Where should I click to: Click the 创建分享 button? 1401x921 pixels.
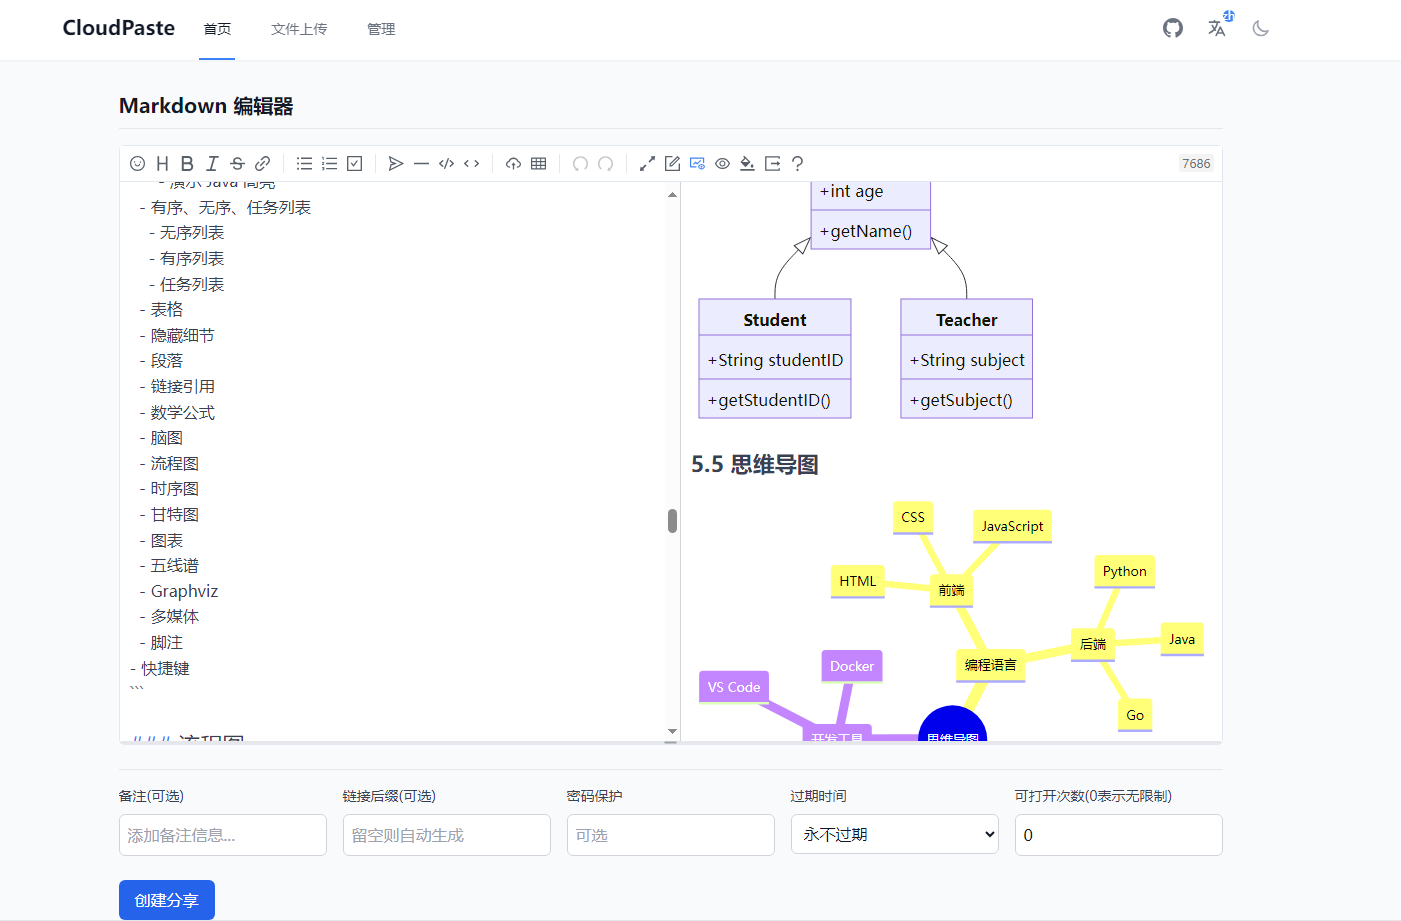167,900
